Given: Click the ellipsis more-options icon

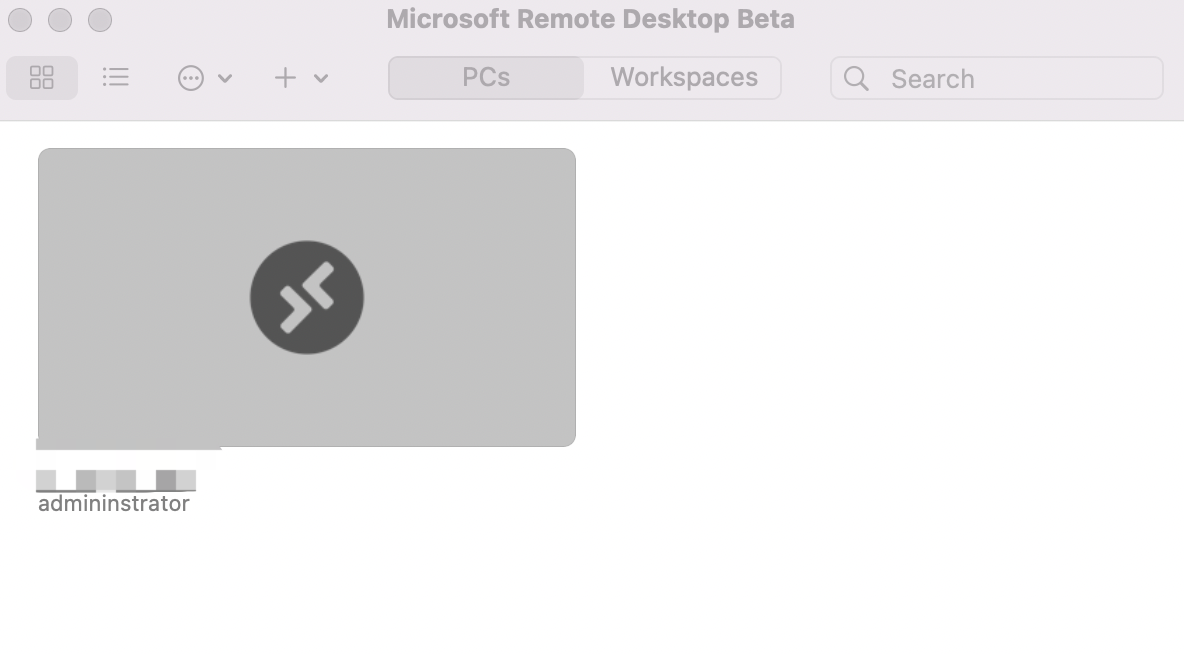Looking at the screenshot, I should [190, 78].
